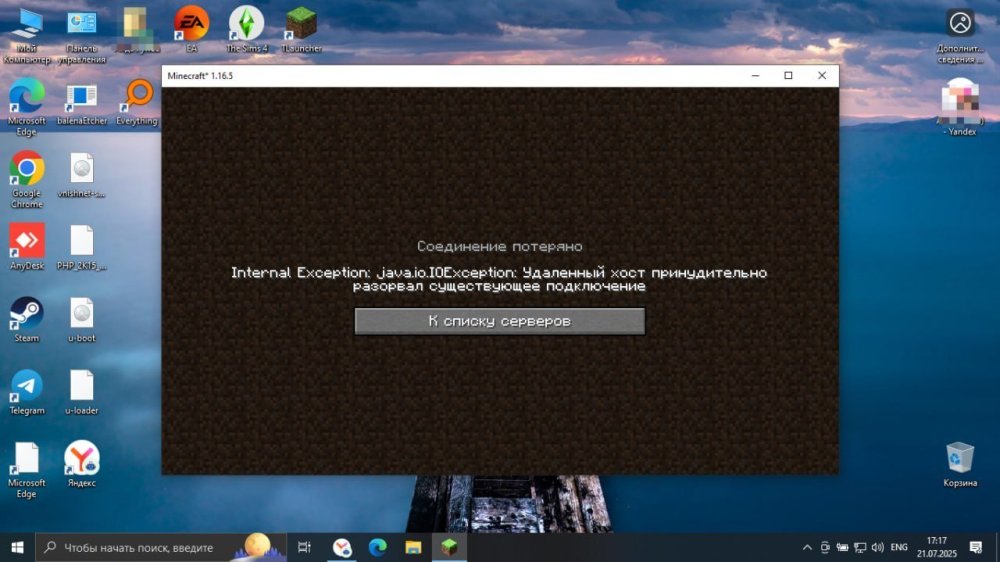1000x562 pixels.
Task: Select the PHP_2K15 file icon
Action: coord(82,247)
